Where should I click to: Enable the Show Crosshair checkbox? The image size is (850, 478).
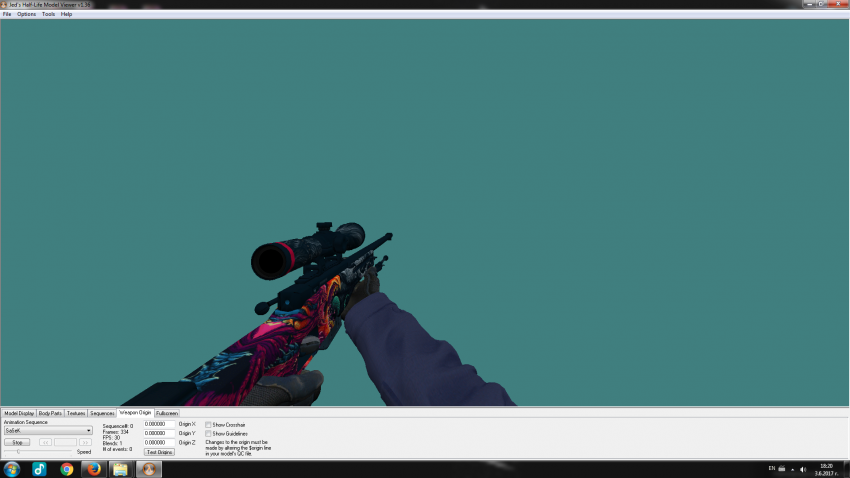[208, 425]
